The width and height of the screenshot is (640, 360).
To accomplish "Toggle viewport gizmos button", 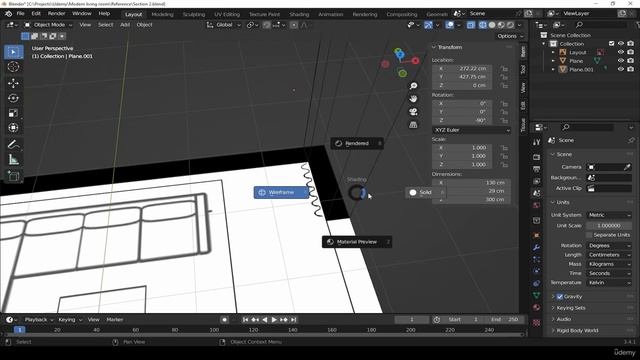I will tap(428, 25).
